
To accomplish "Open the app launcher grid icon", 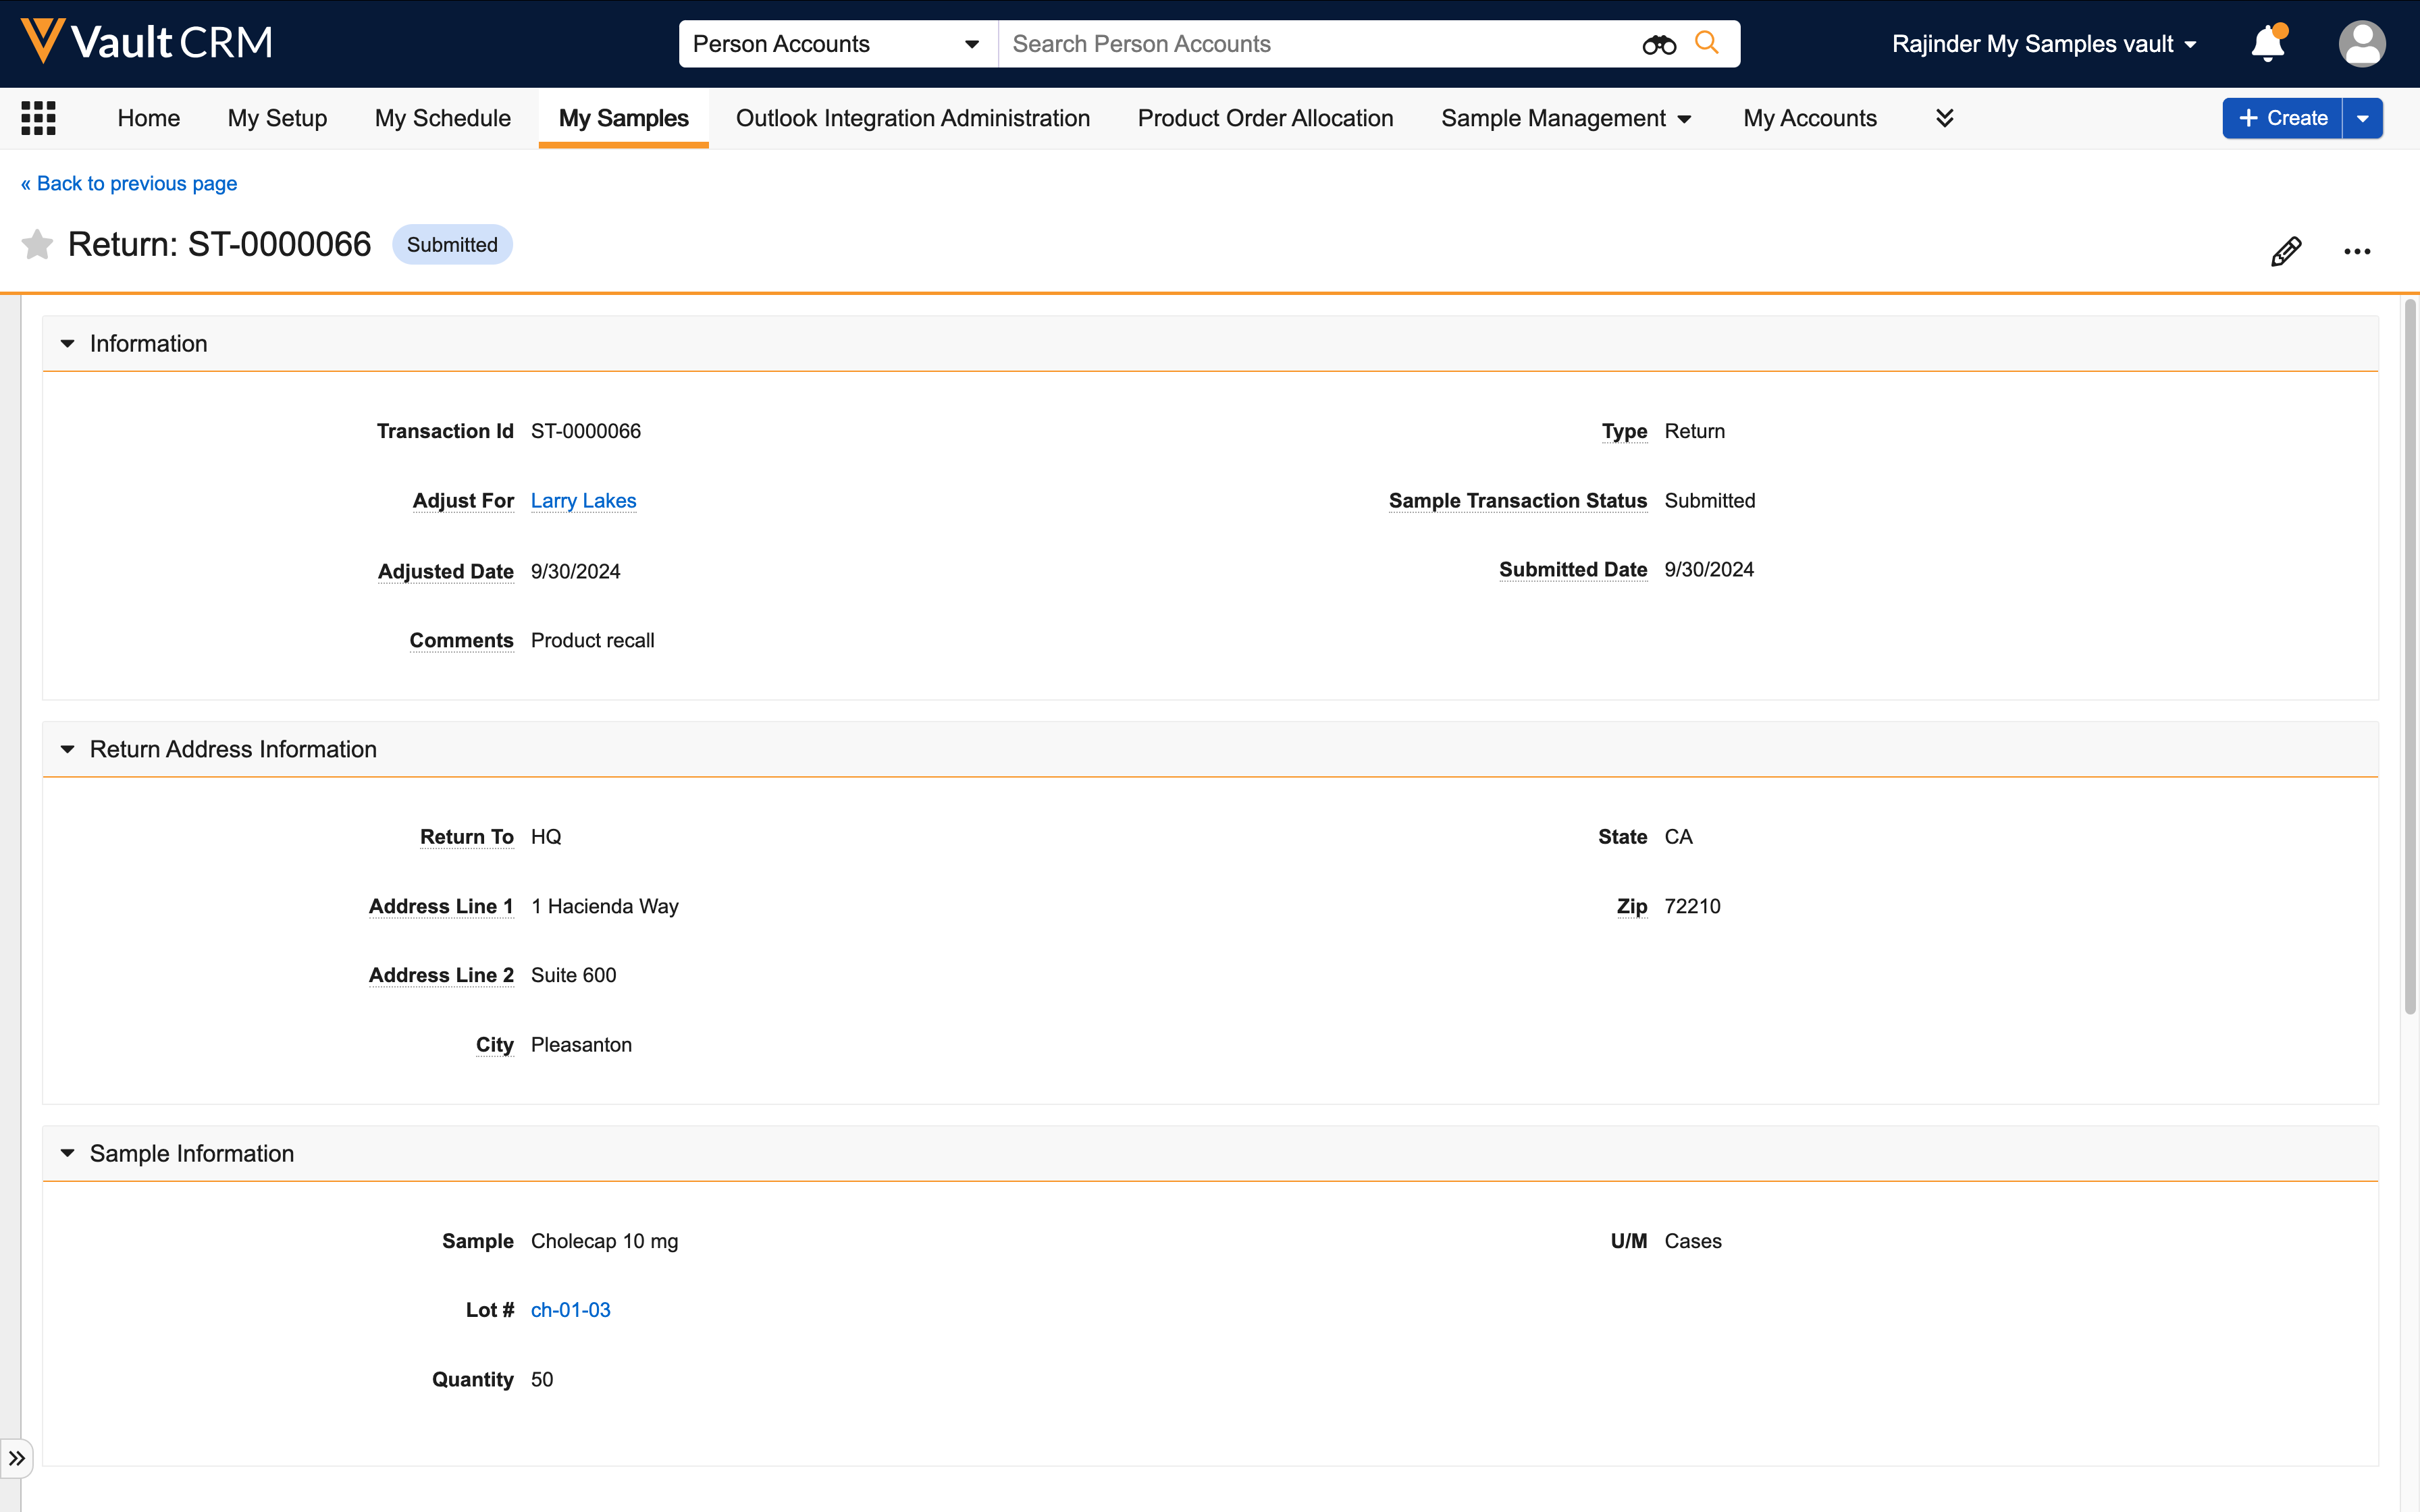I will 38,118.
